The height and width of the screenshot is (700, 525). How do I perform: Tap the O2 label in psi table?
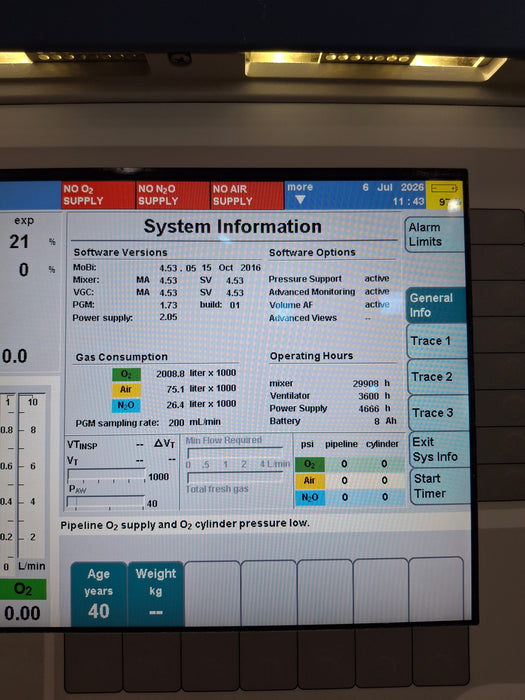click(x=310, y=464)
